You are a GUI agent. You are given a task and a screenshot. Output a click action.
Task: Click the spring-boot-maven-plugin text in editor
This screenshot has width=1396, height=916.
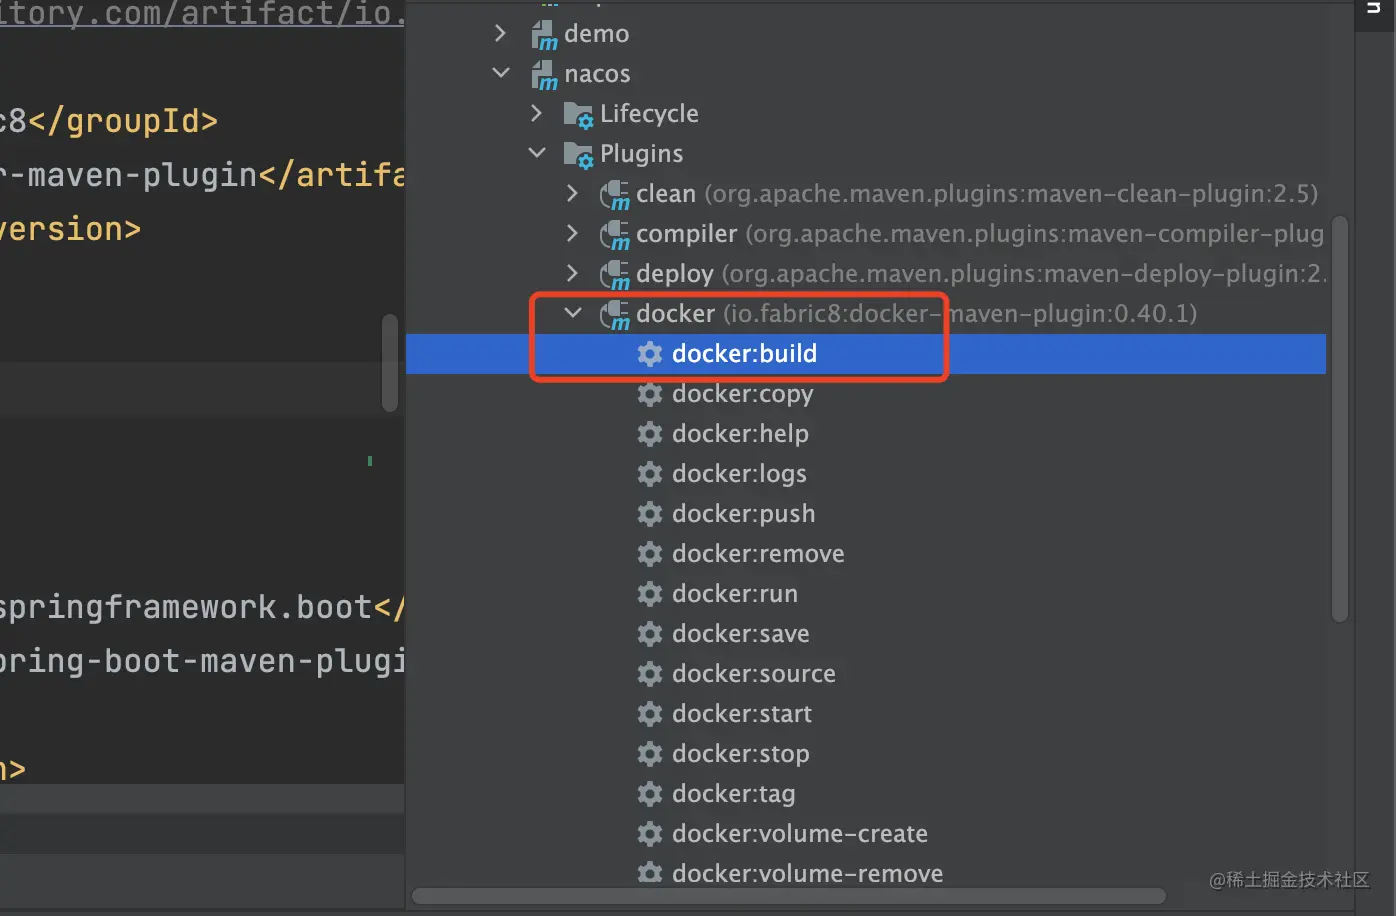(200, 661)
